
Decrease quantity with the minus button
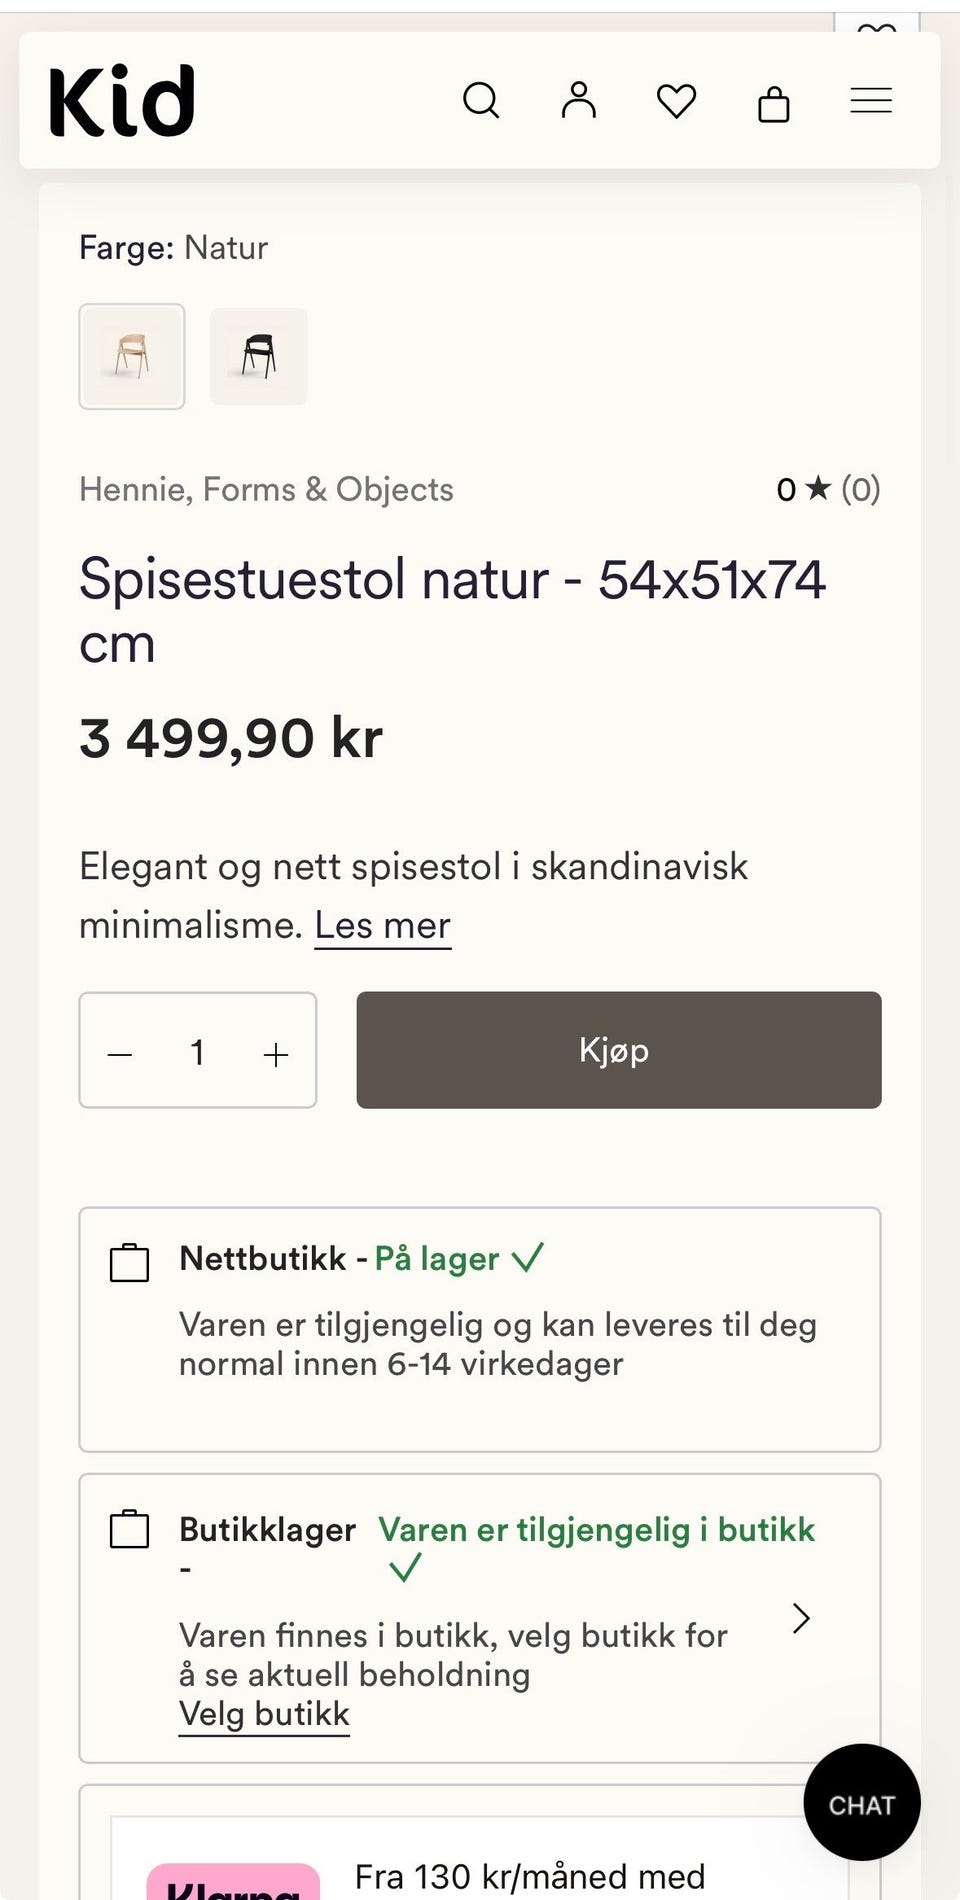click(x=120, y=1055)
